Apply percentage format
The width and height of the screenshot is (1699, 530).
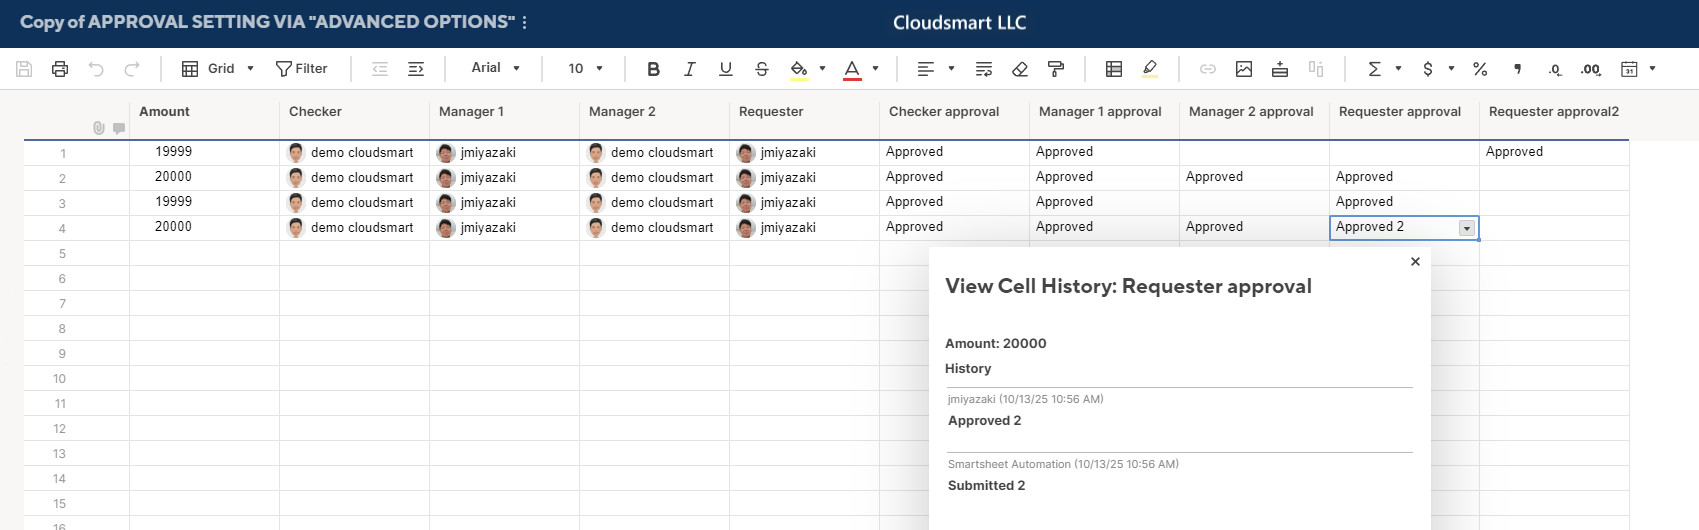tap(1480, 69)
